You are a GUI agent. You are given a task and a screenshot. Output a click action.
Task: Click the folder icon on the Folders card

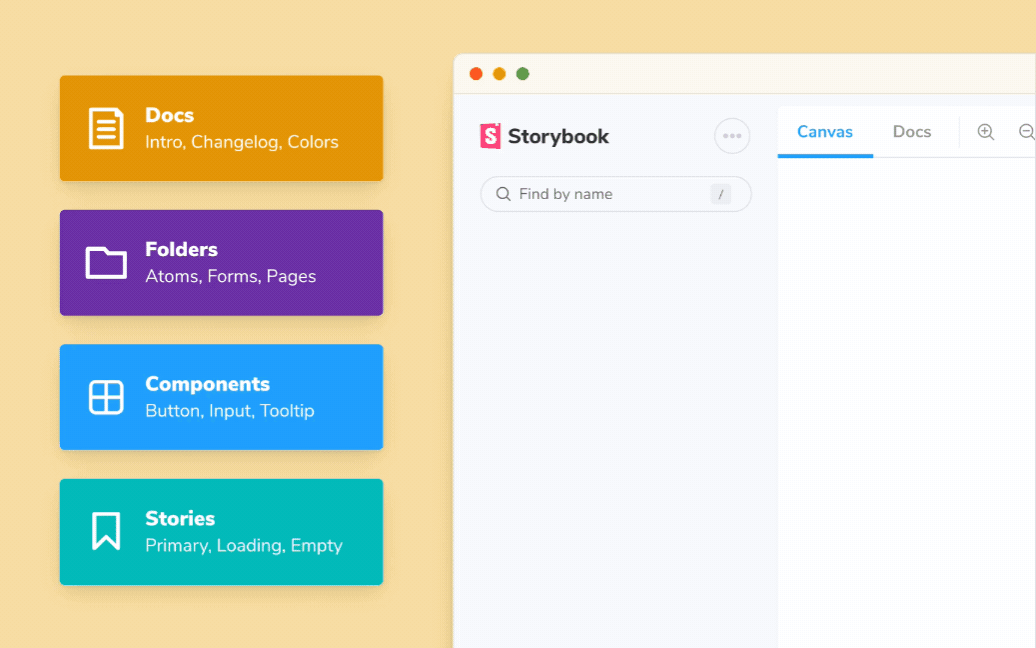103,262
